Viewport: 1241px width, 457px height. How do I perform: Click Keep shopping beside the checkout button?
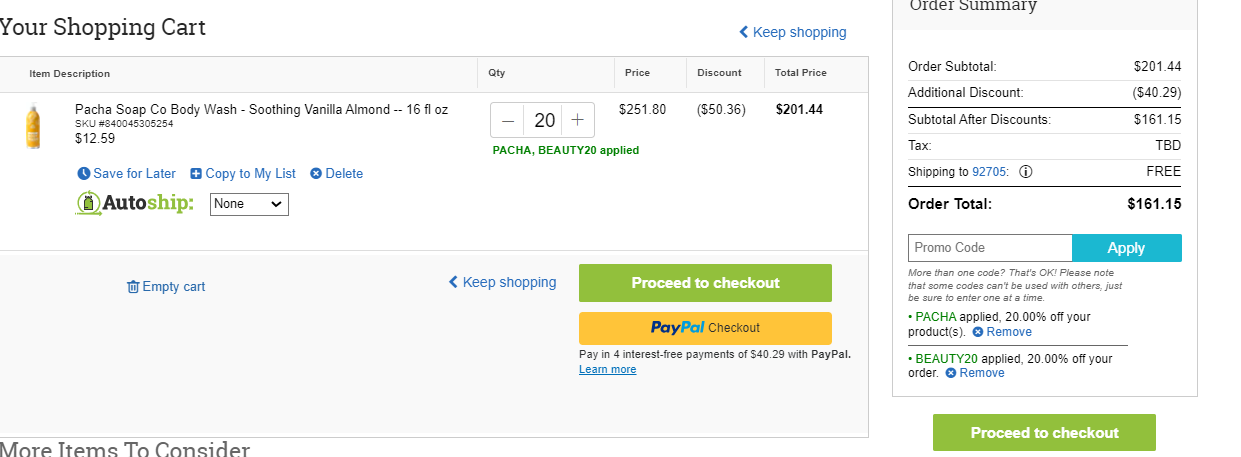point(502,282)
